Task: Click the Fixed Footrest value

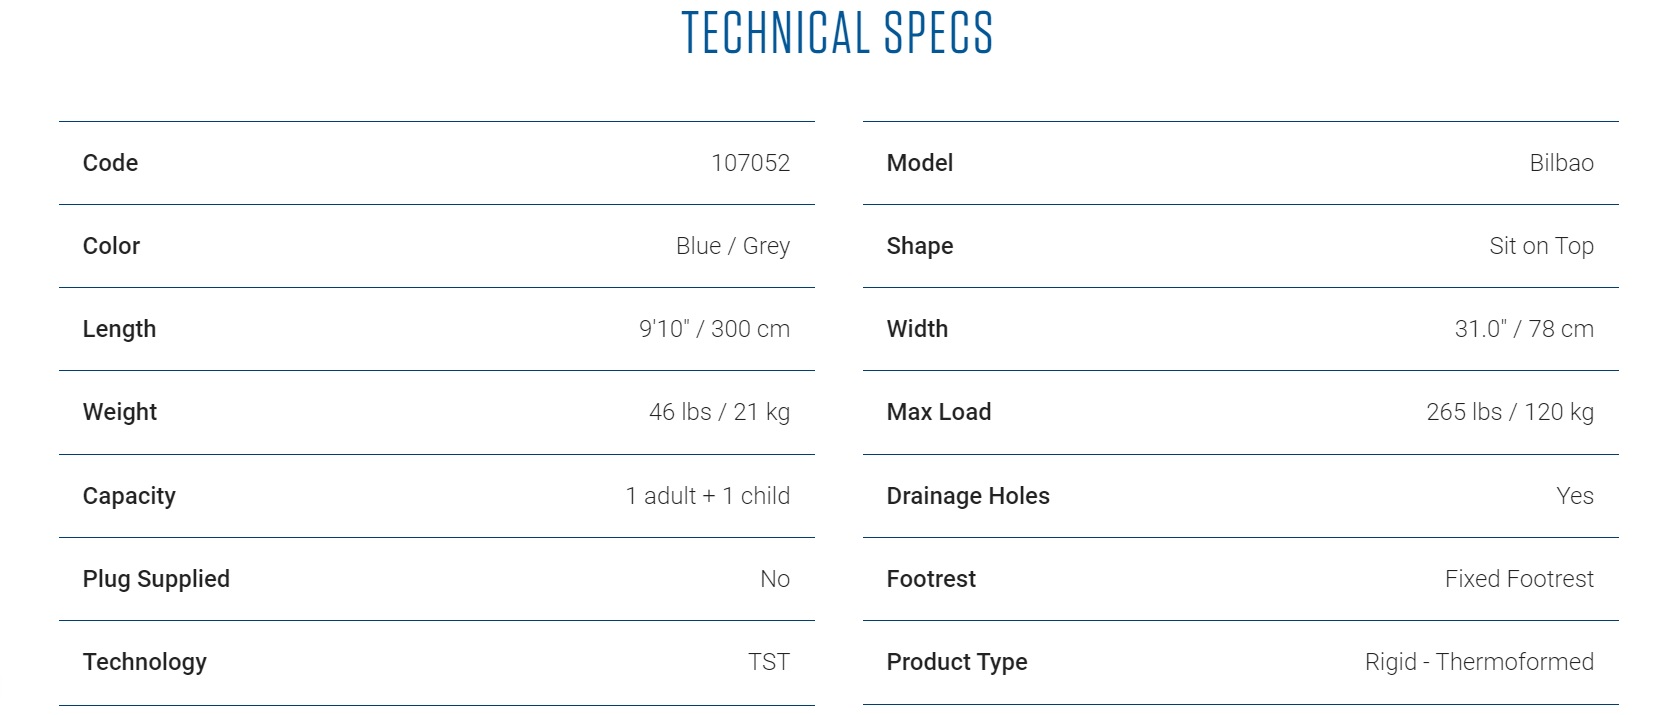Action: [1519, 579]
